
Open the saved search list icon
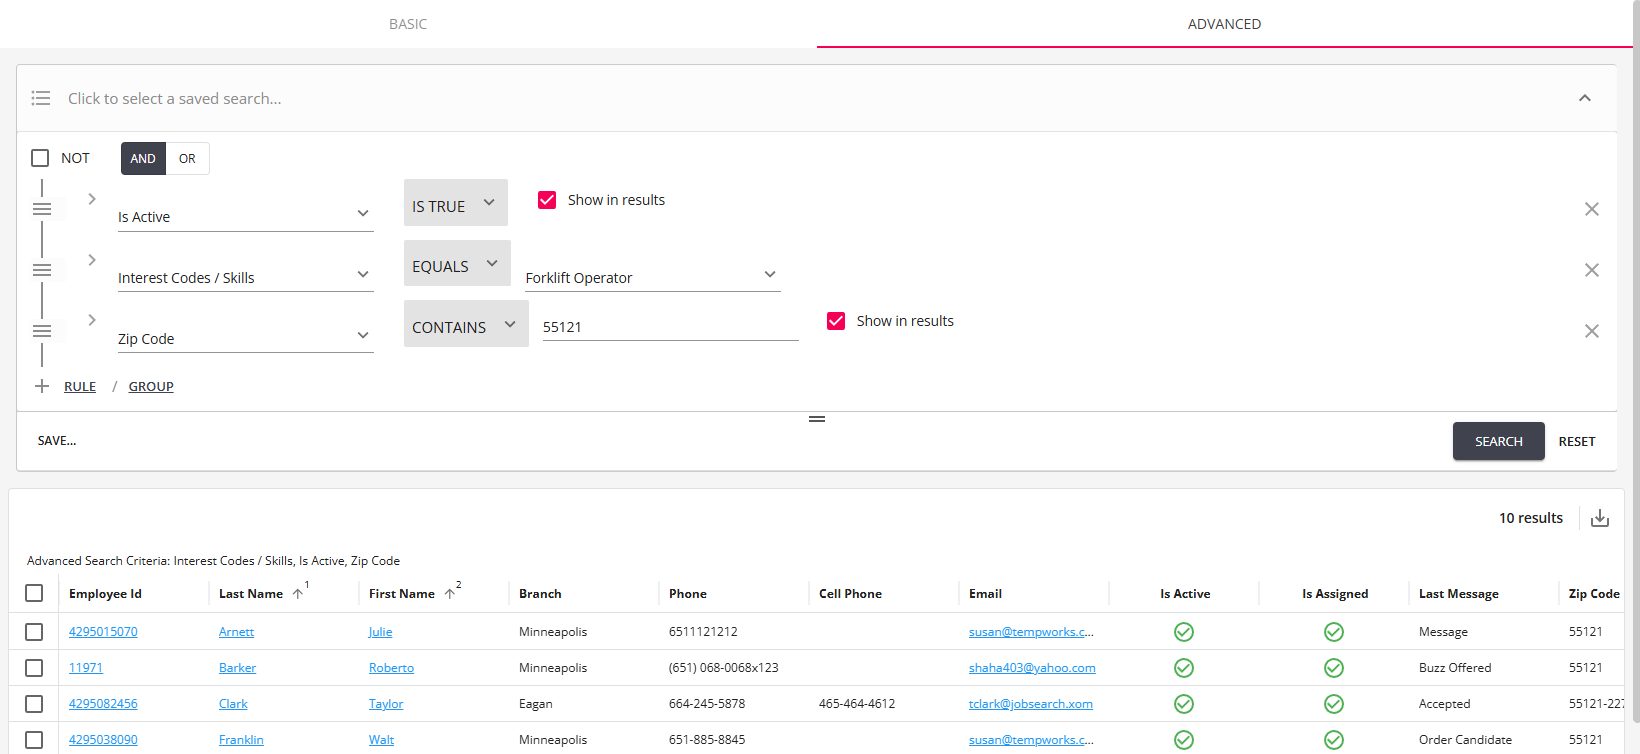[x=41, y=98]
